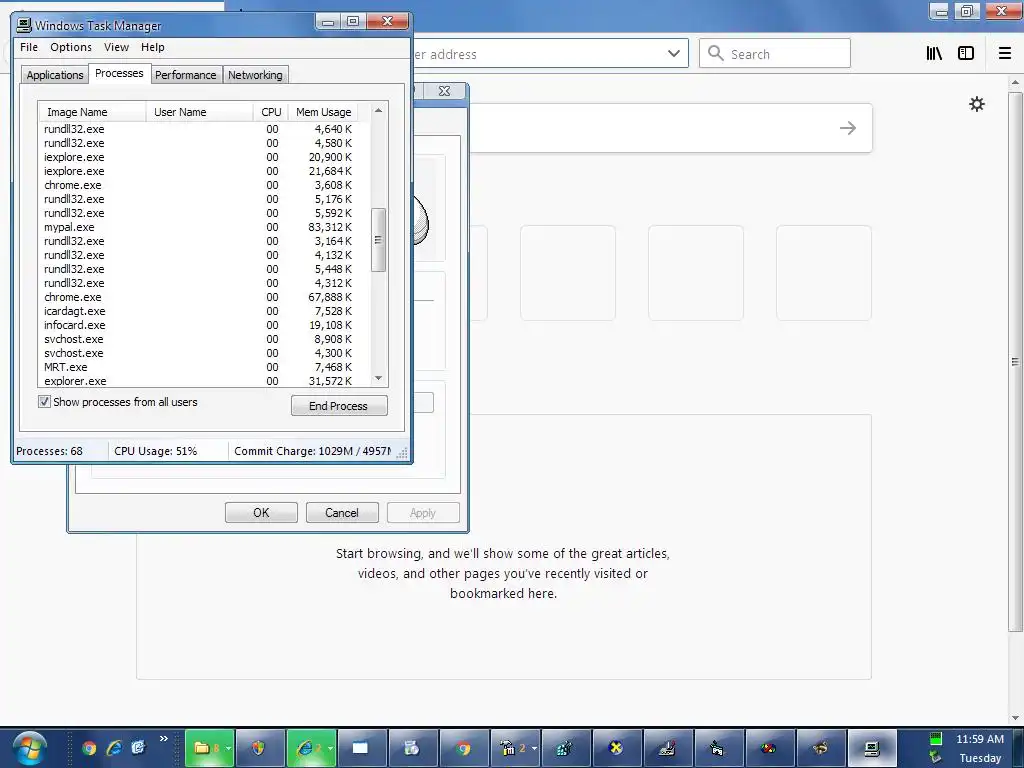This screenshot has height=768, width=1024.
Task: Expand the Internet Explorer group arrow
Action: 330,748
